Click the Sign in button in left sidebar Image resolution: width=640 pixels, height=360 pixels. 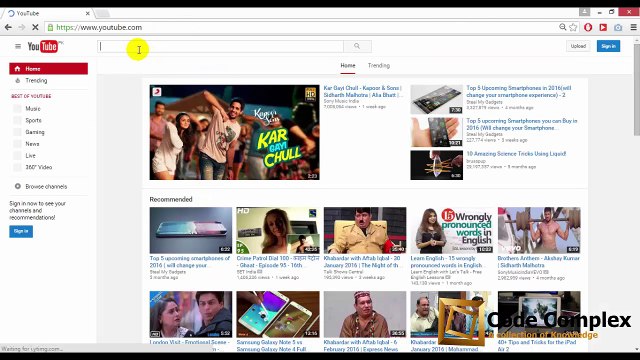pos(21,231)
